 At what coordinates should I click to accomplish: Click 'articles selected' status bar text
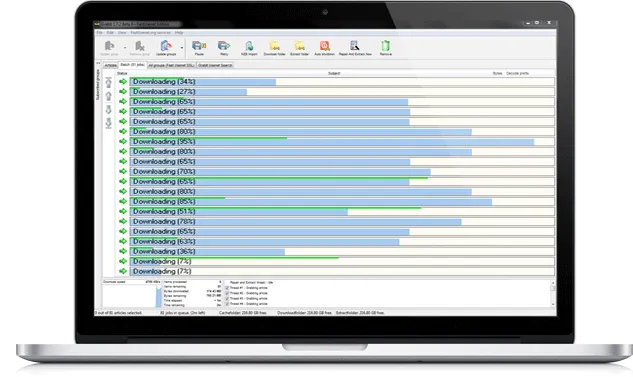coord(119,313)
